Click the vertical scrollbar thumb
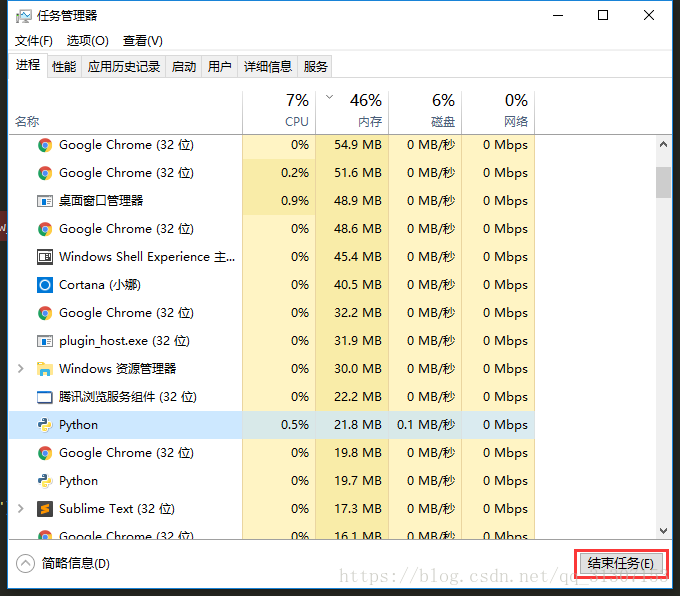Image resolution: width=680 pixels, height=596 pixels. (x=663, y=182)
